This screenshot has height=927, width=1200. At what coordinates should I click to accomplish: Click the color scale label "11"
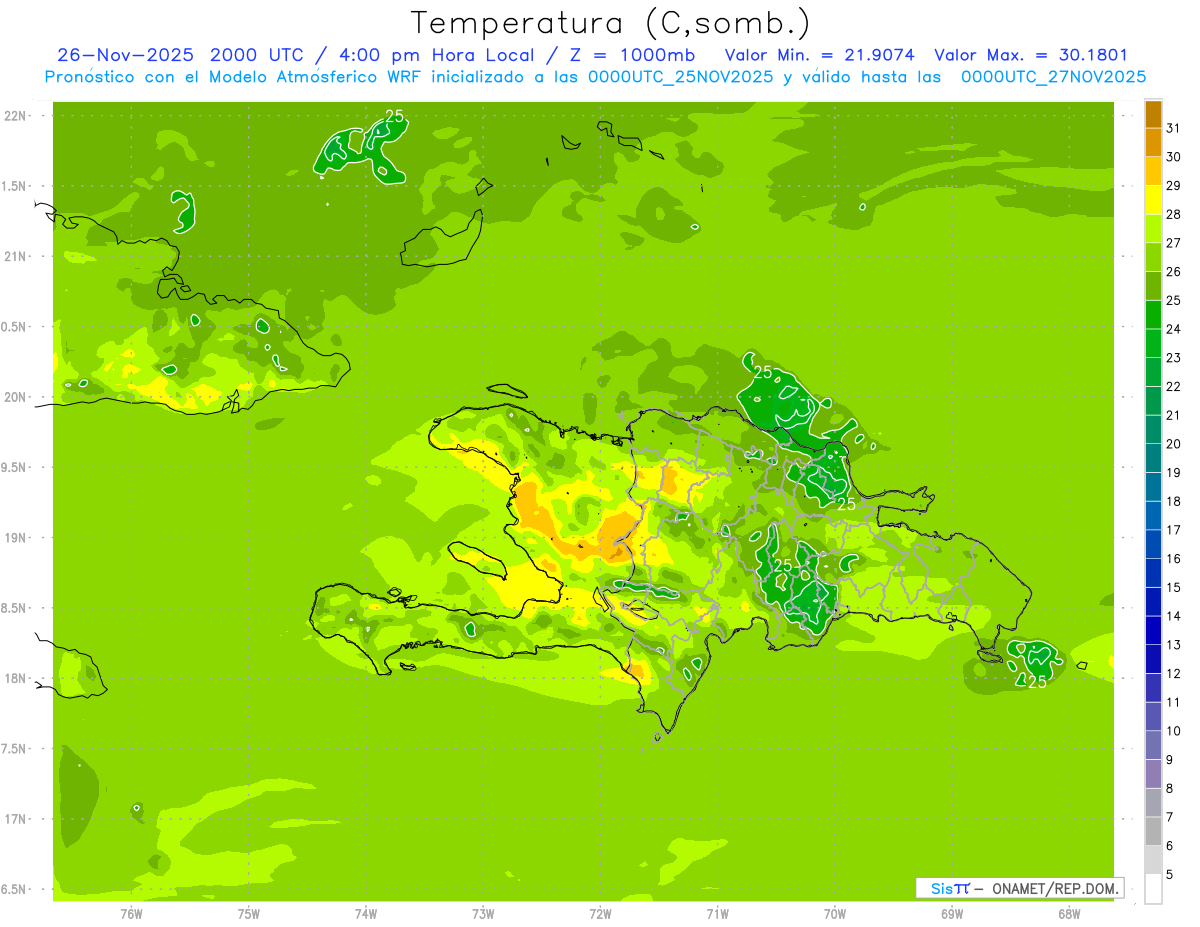[1174, 701]
